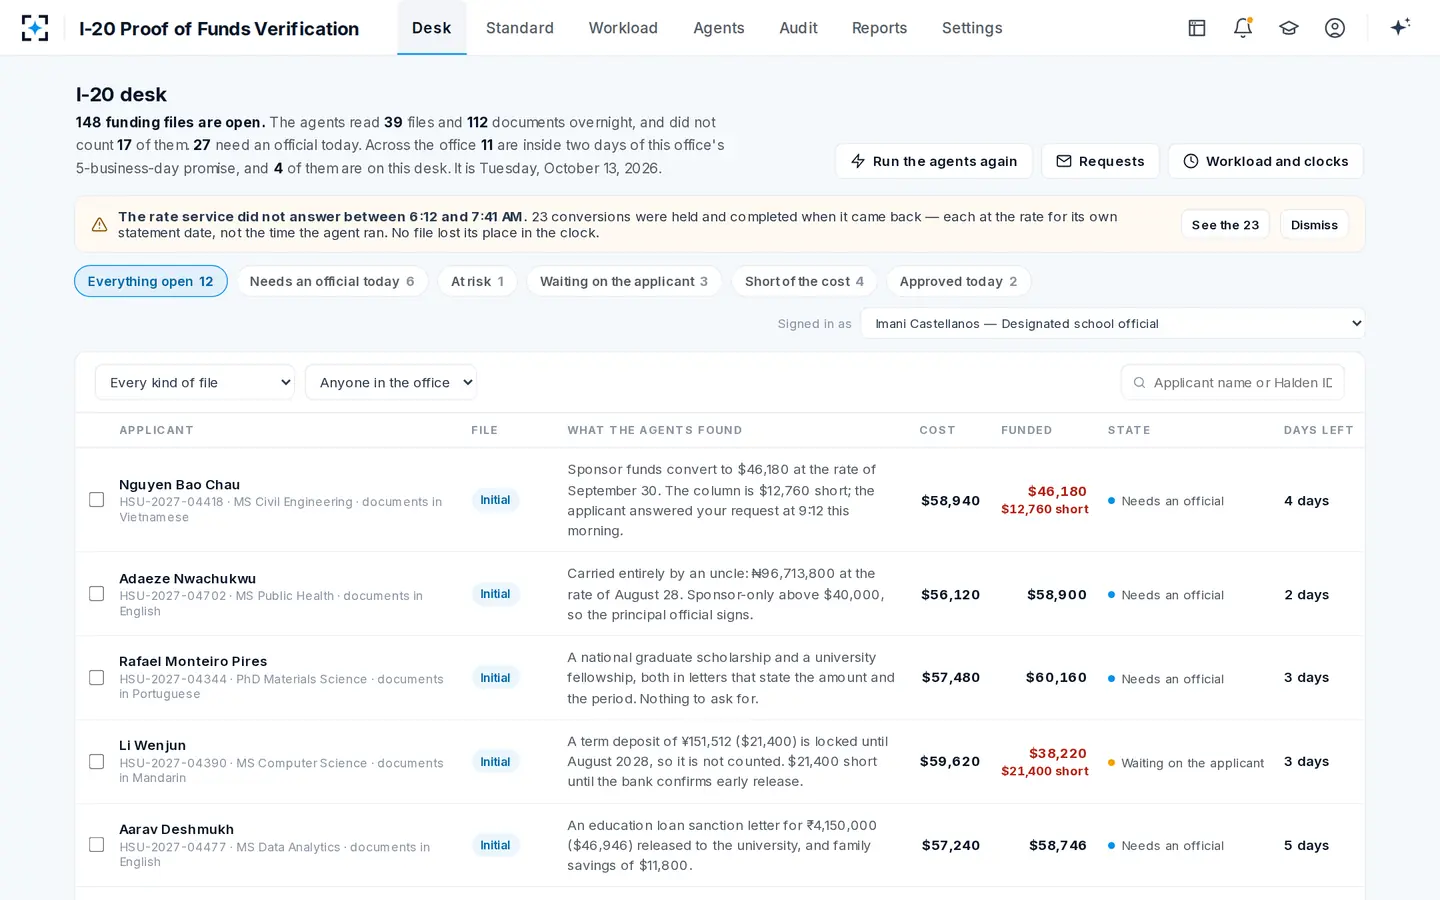Click the Initial badge in Aarav Deshmukh row
Image resolution: width=1440 pixels, height=900 pixels.
click(x=495, y=845)
